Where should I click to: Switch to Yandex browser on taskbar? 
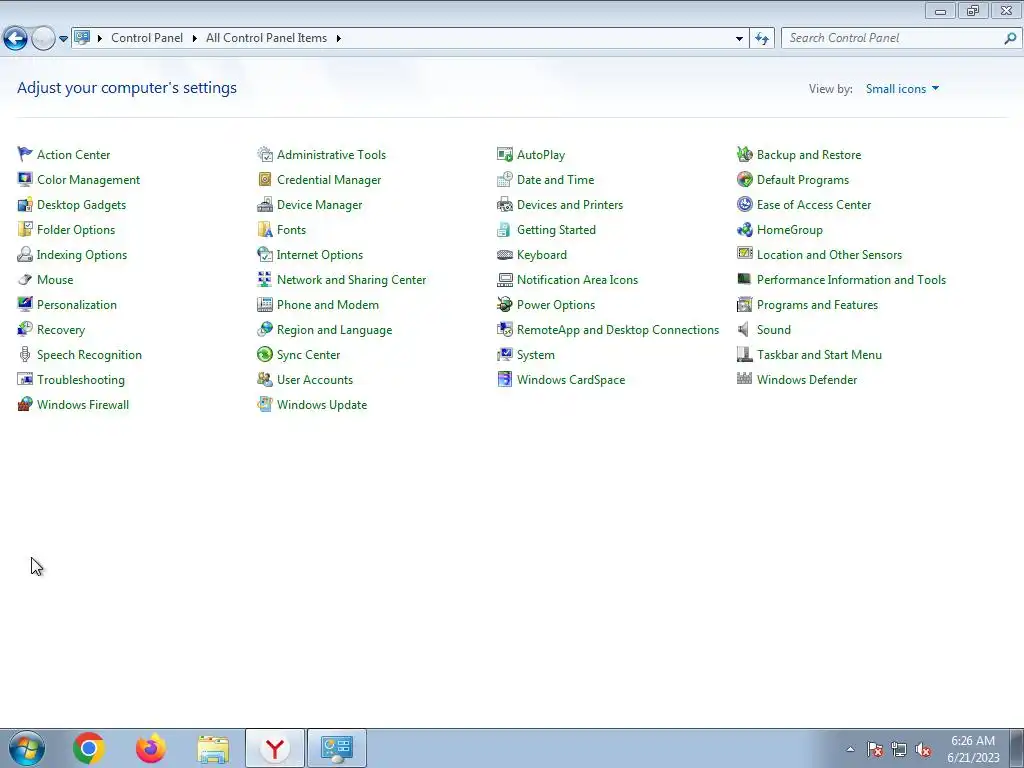pos(275,748)
